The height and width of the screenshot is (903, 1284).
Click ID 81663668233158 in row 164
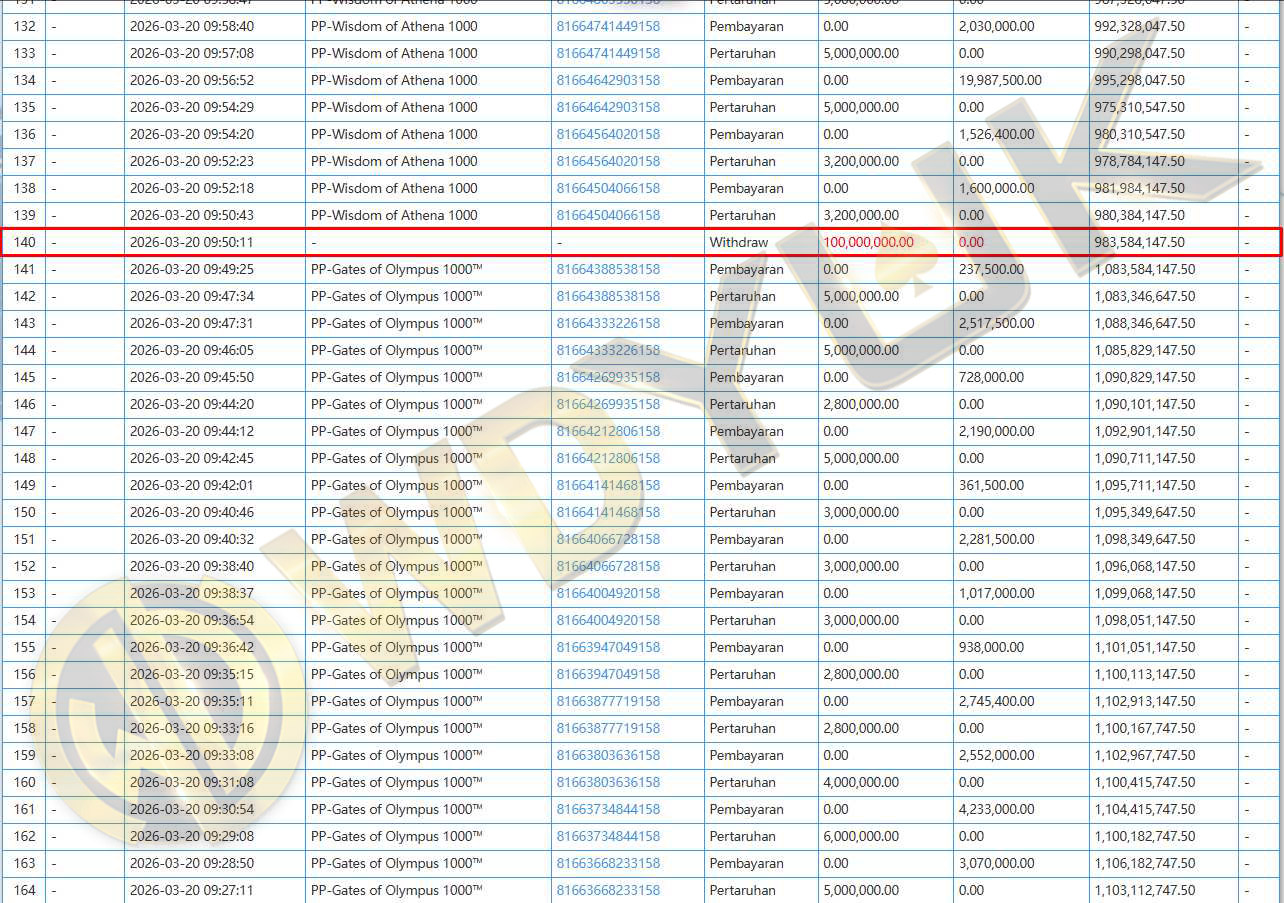pyautogui.click(x=608, y=890)
